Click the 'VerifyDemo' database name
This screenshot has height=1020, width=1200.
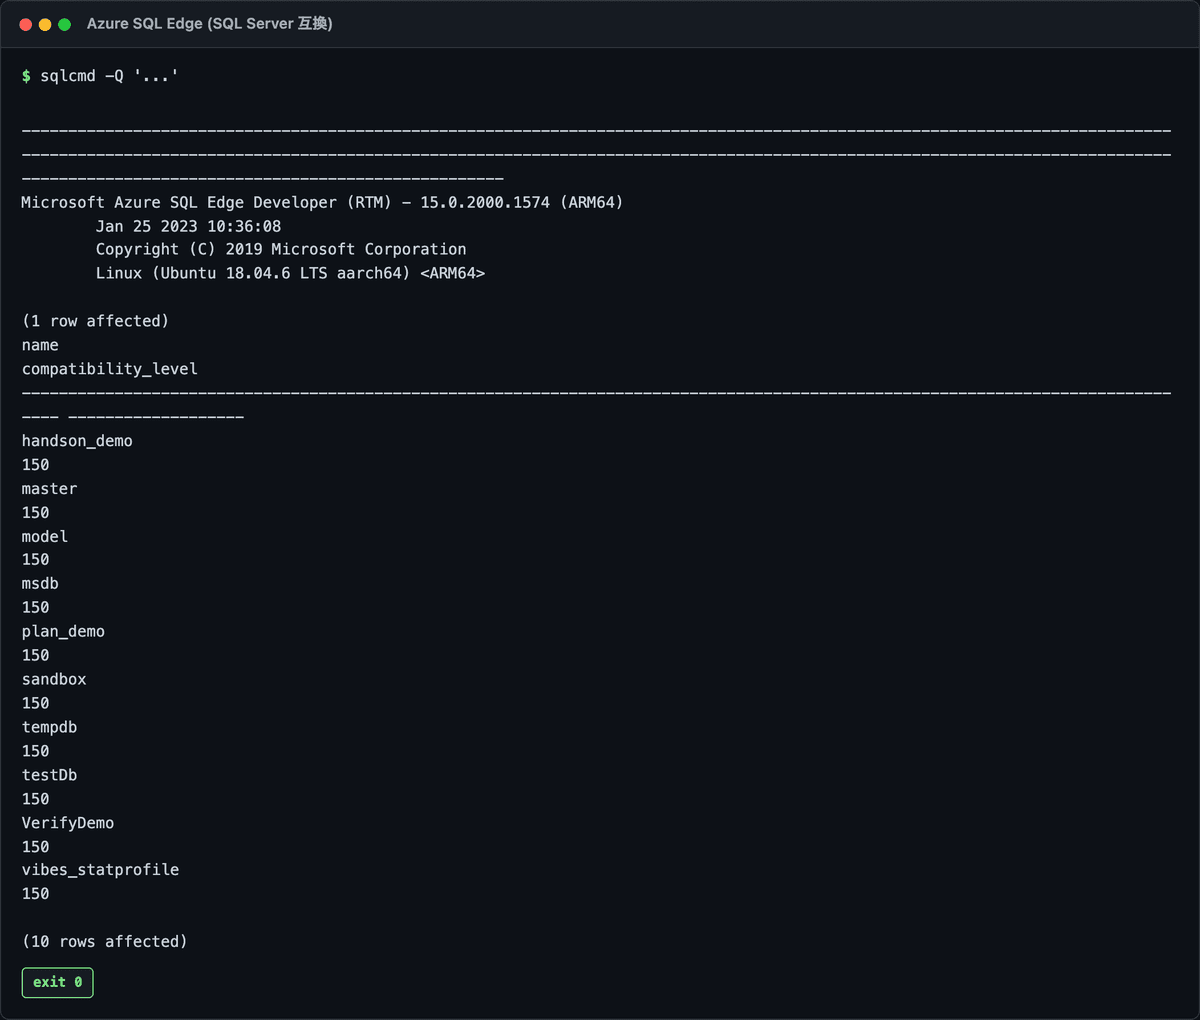[68, 823]
